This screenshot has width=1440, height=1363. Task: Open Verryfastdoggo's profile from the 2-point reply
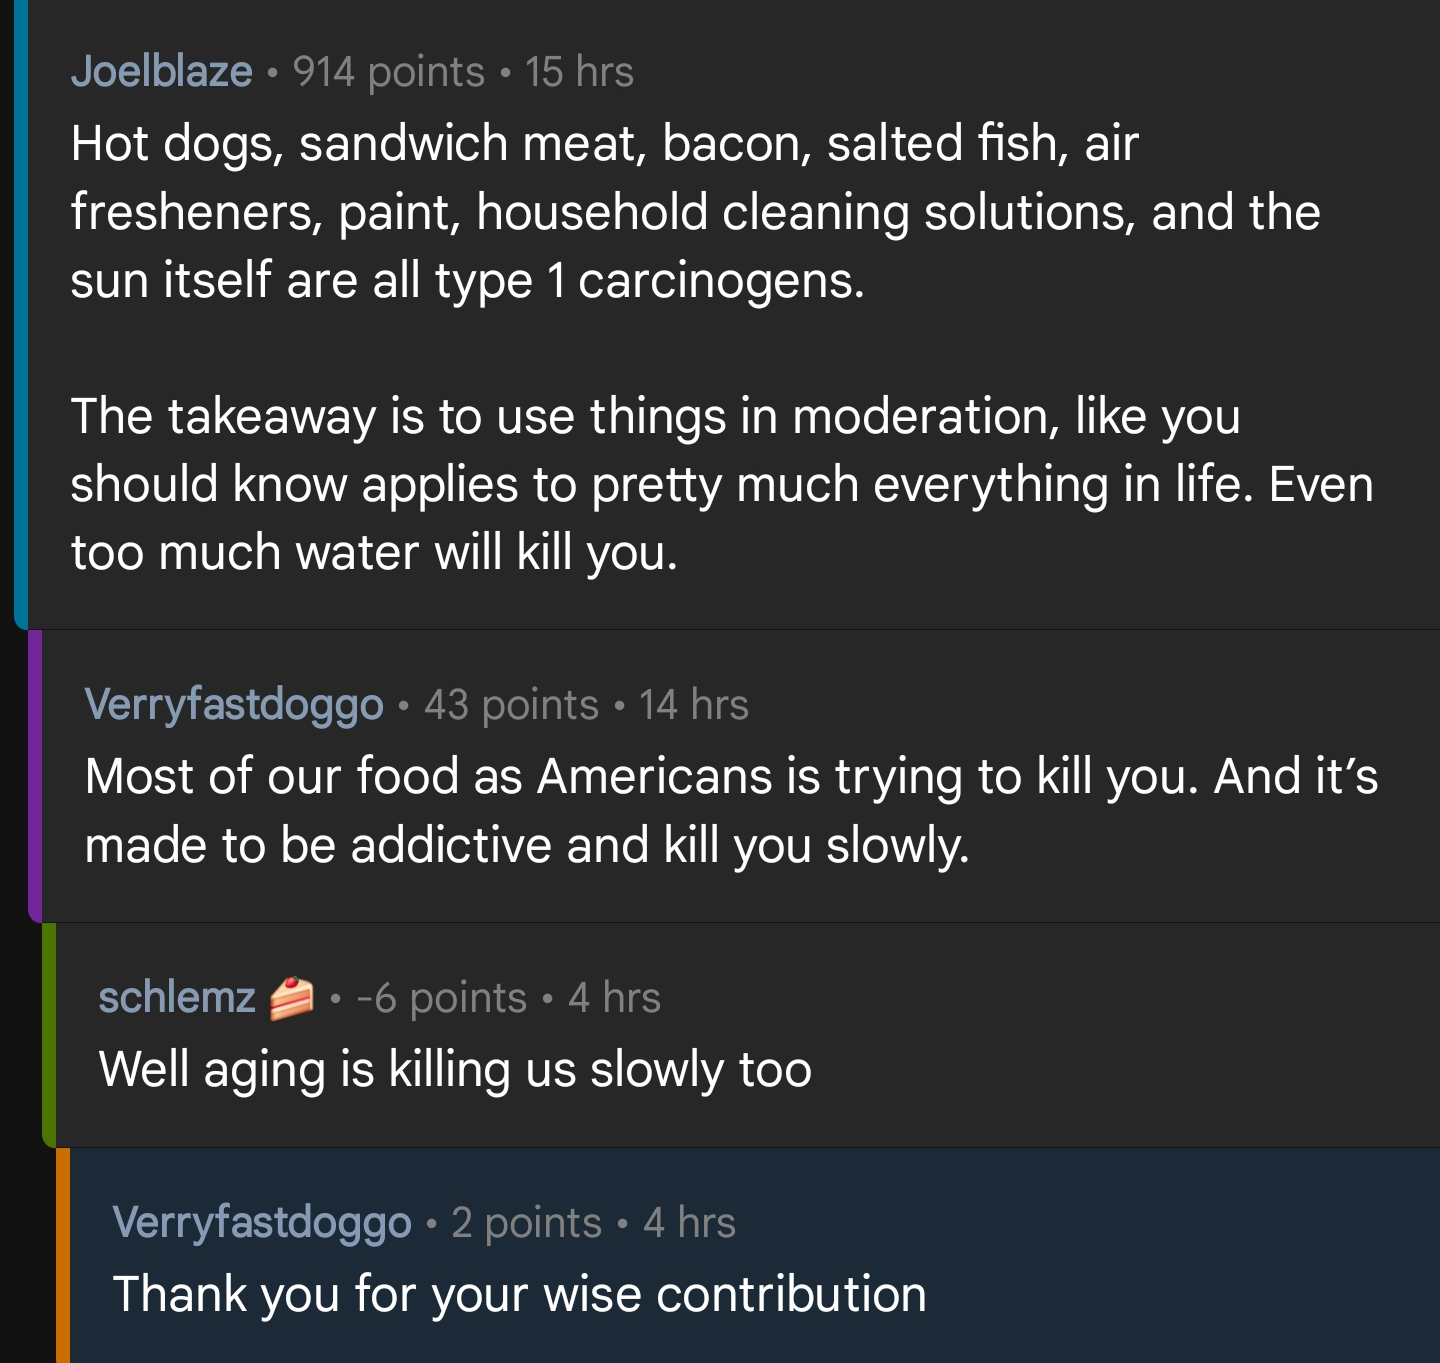(x=262, y=1222)
